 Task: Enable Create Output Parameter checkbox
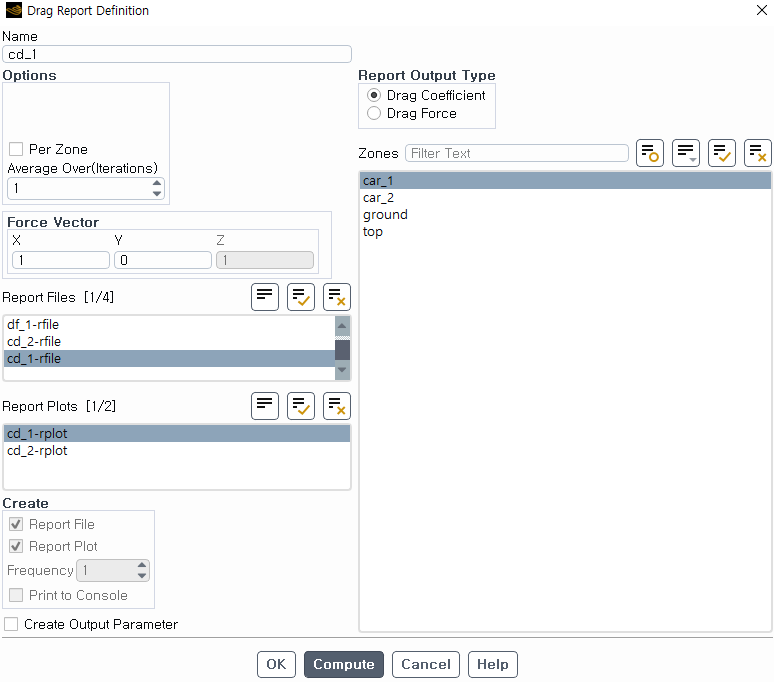click(x=11, y=624)
